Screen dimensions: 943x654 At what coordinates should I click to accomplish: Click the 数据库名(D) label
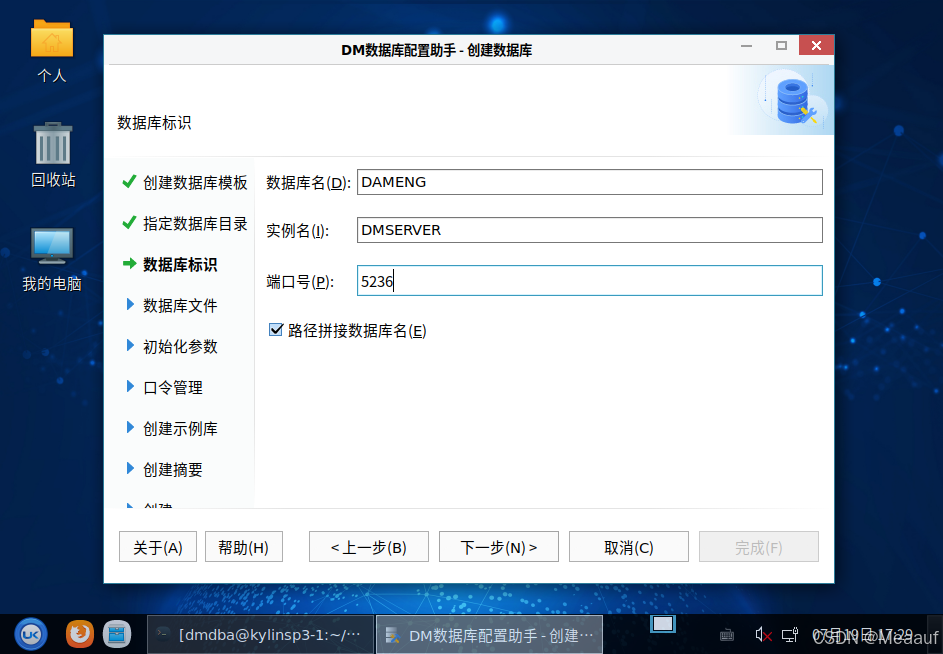pos(308,182)
